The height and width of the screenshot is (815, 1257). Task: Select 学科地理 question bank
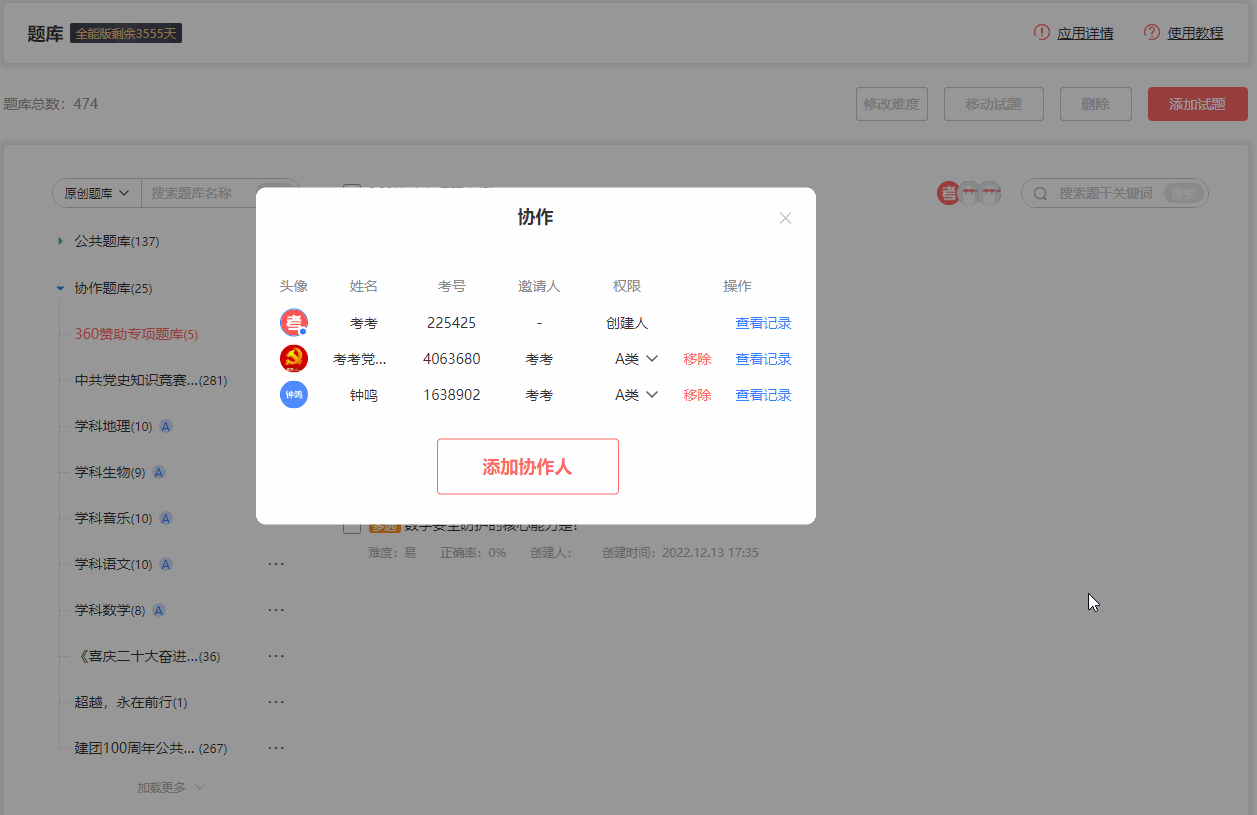tap(113, 426)
